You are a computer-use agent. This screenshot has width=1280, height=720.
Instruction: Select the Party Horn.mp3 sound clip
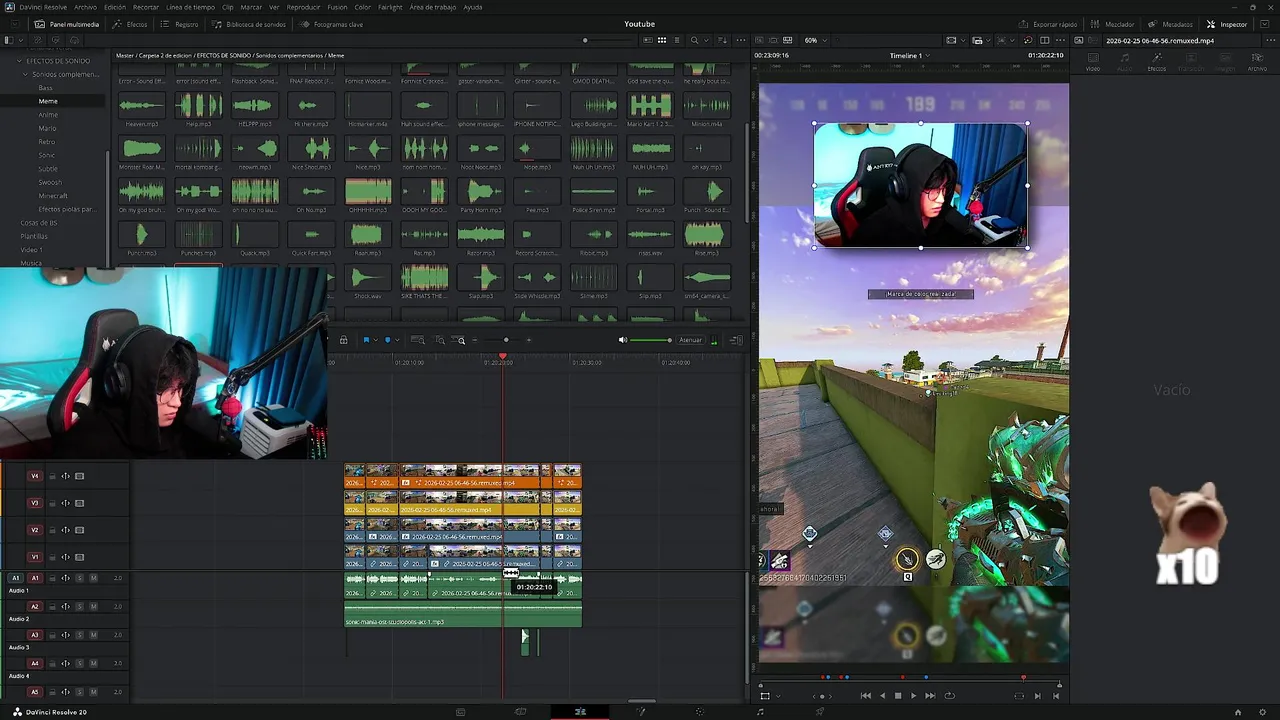coord(481,195)
